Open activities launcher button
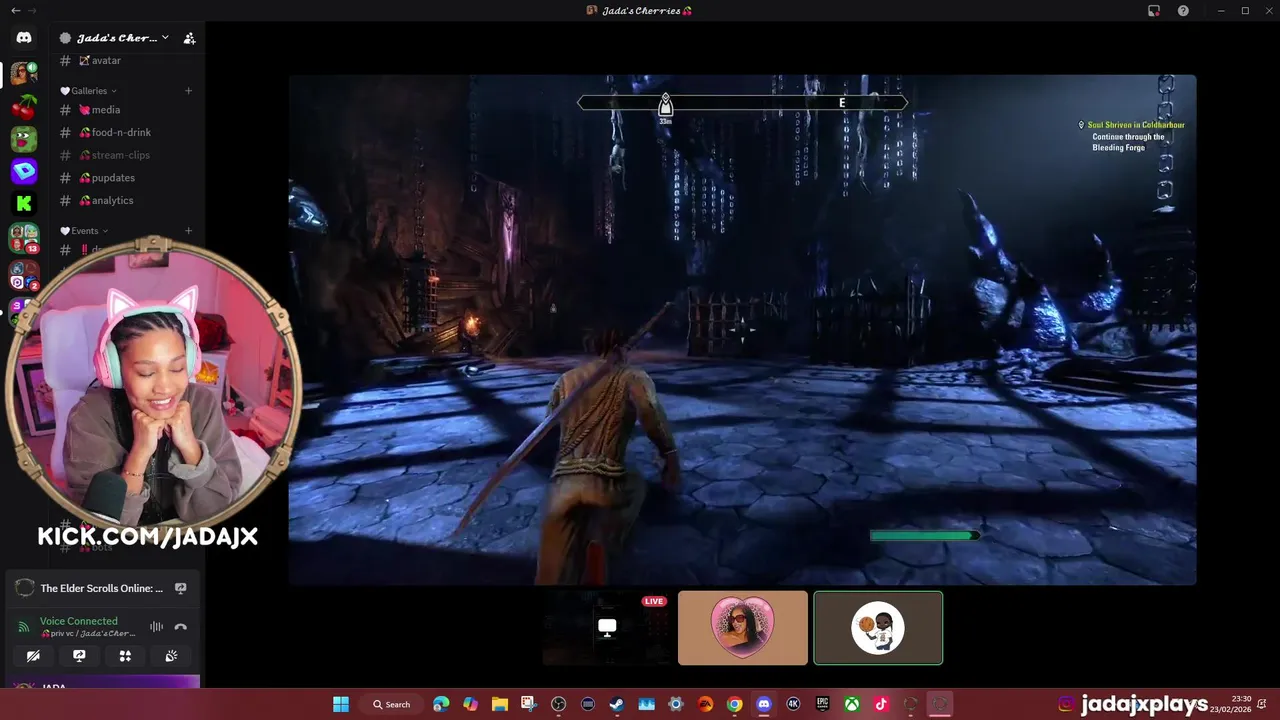1280x720 pixels. pos(125,656)
